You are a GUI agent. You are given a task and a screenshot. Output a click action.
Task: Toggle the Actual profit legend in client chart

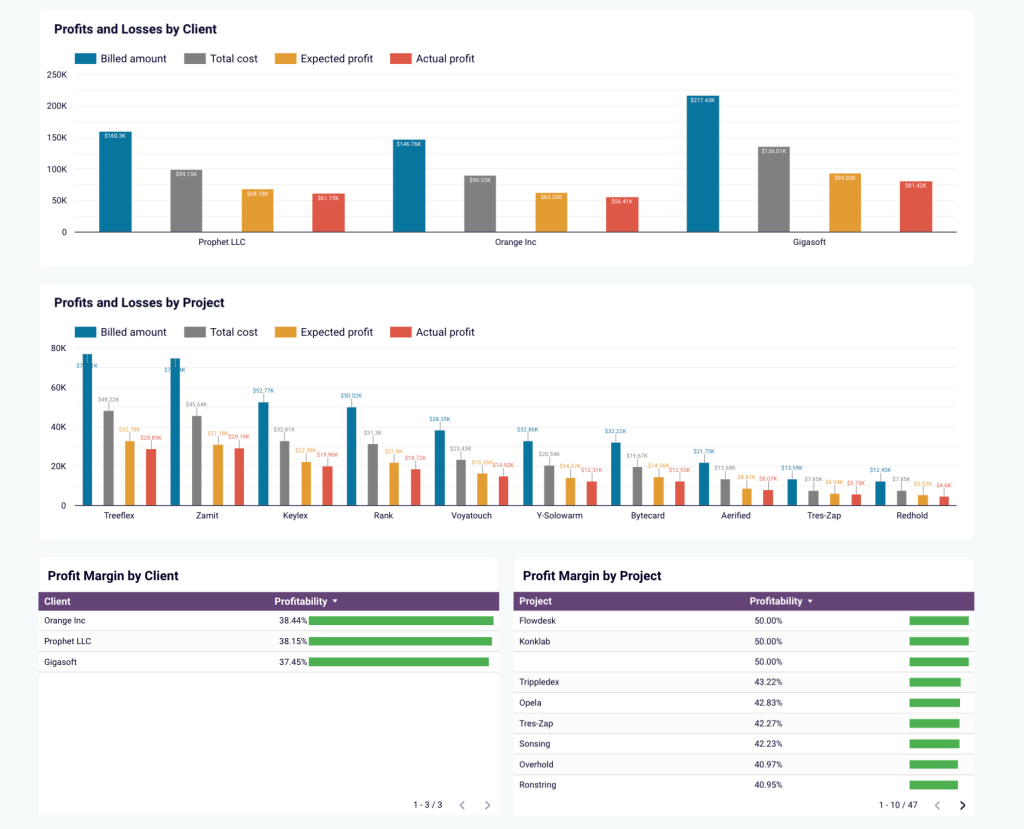[432, 58]
